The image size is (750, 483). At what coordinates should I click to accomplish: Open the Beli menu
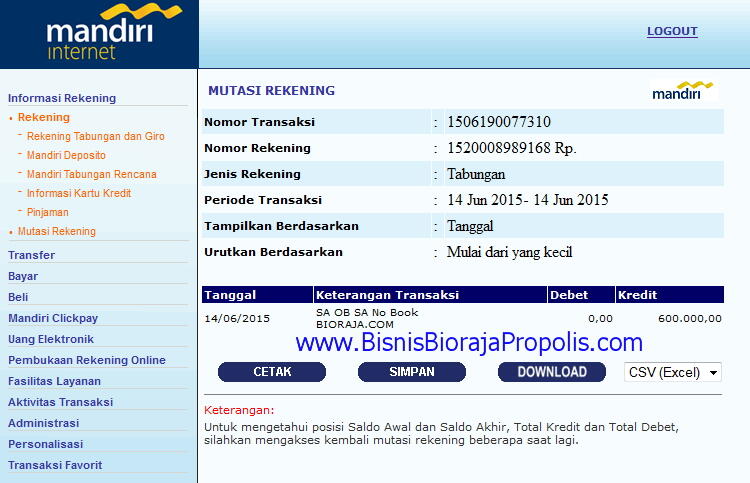coord(18,297)
